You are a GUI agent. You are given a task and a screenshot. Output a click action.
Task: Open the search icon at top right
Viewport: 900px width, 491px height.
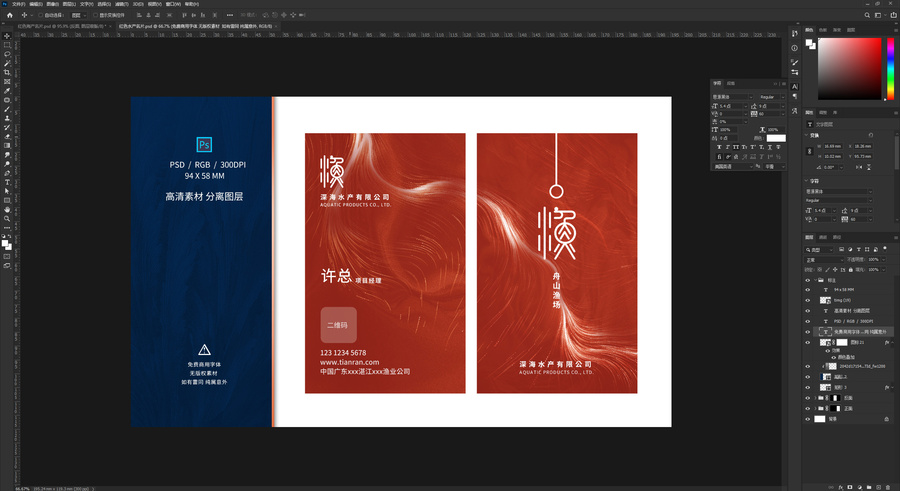[867, 15]
